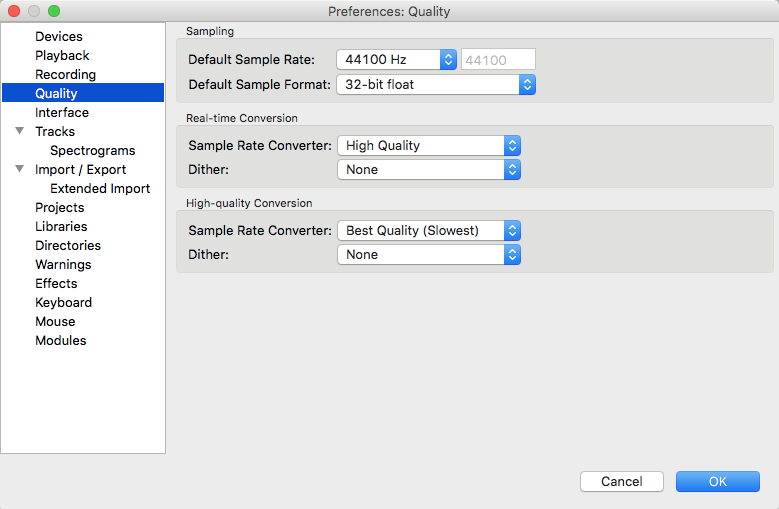Close the Preferences window with red button
Screen dimensions: 779x509
(x=14, y=11)
